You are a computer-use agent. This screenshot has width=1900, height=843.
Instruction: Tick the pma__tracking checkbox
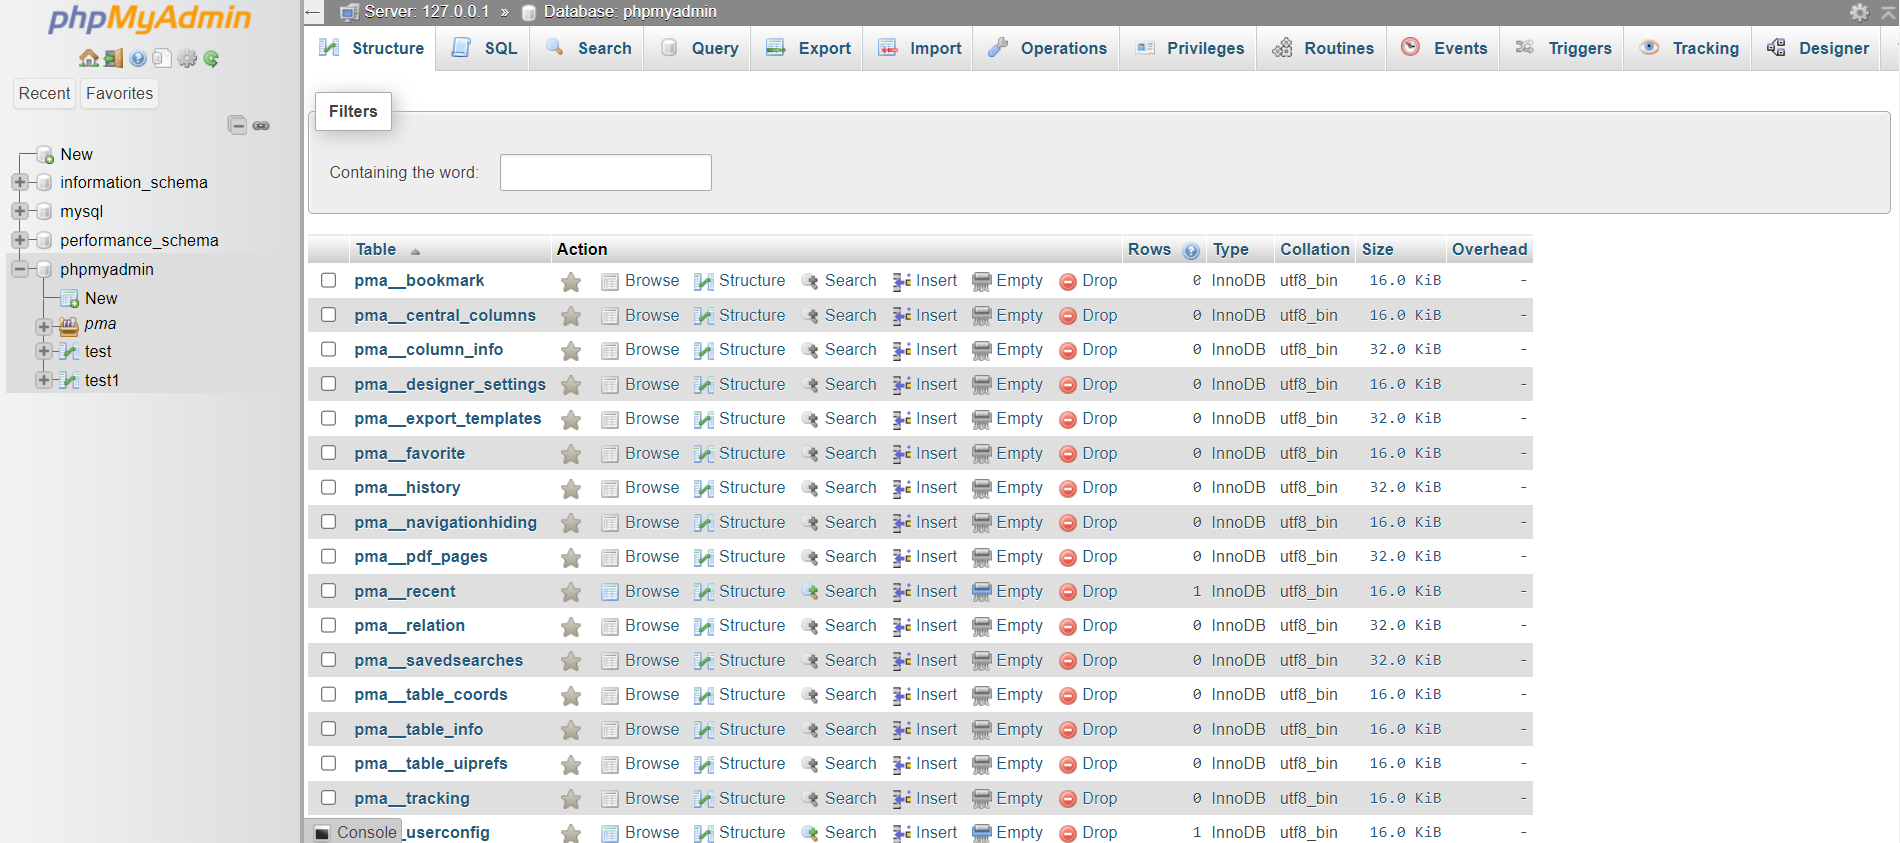(328, 798)
